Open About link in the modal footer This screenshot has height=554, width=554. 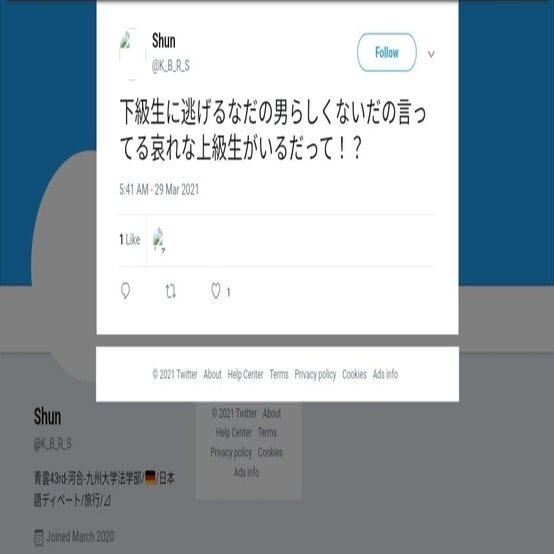tap(212, 374)
